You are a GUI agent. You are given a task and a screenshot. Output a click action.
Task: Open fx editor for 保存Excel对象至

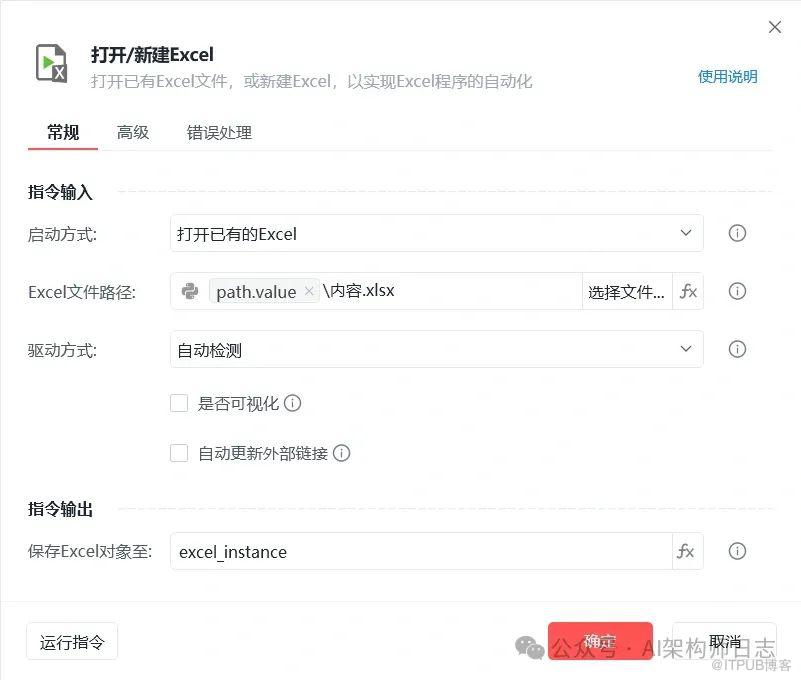[686, 551]
